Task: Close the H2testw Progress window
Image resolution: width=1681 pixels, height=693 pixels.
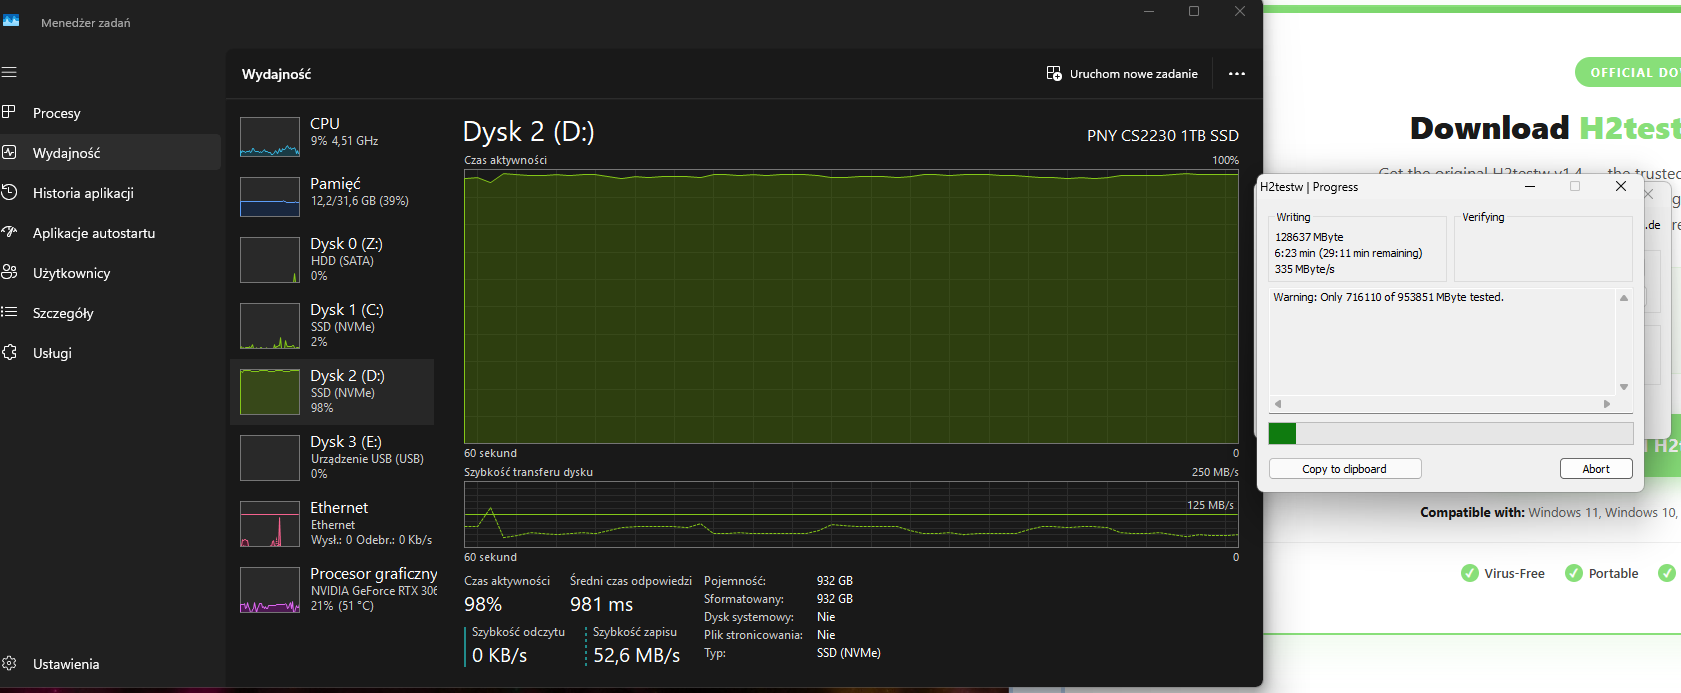Action: click(x=1621, y=187)
